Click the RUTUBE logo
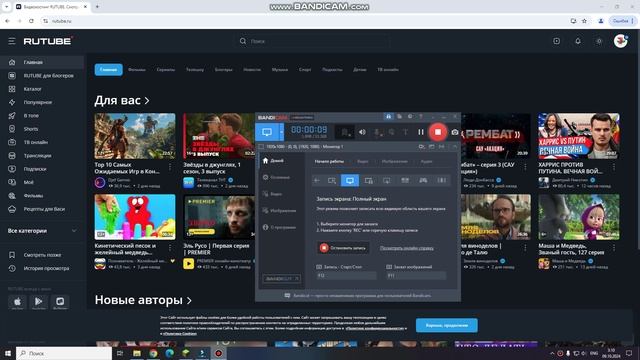Viewport: 640px width, 360px height. 48,41
